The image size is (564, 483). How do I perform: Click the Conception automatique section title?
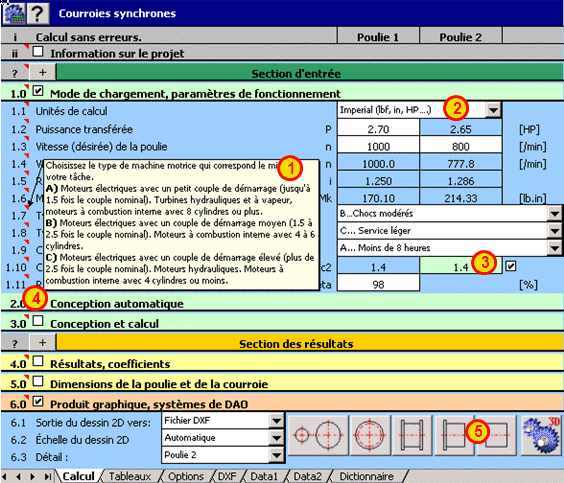[117, 304]
